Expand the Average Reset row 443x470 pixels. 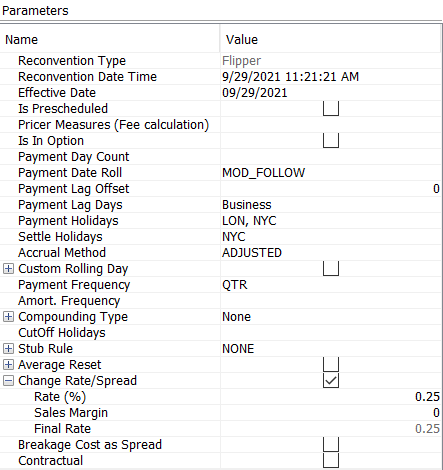tap(8, 365)
